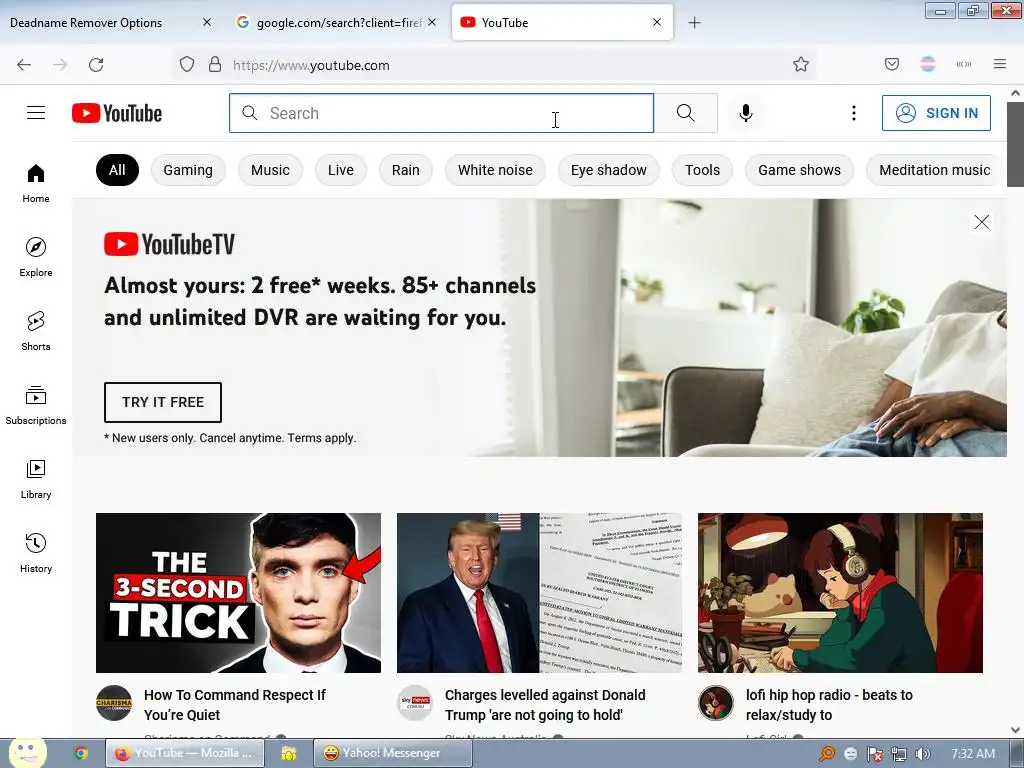1024x768 pixels.
Task: Select the Music filter chip
Action: pyautogui.click(x=270, y=170)
